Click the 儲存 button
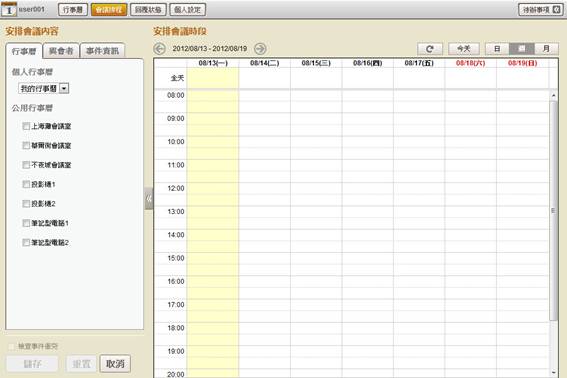This screenshot has width=567, height=378. point(32,364)
